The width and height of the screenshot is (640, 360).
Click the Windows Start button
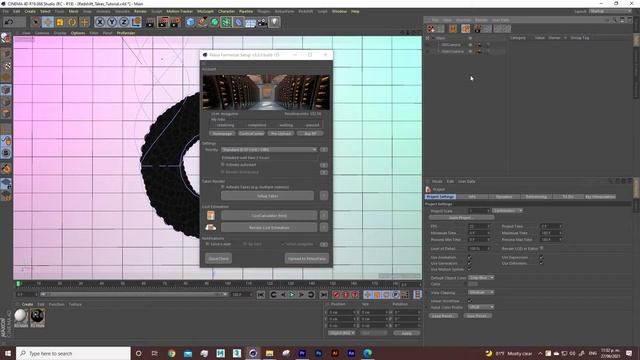[7, 353]
